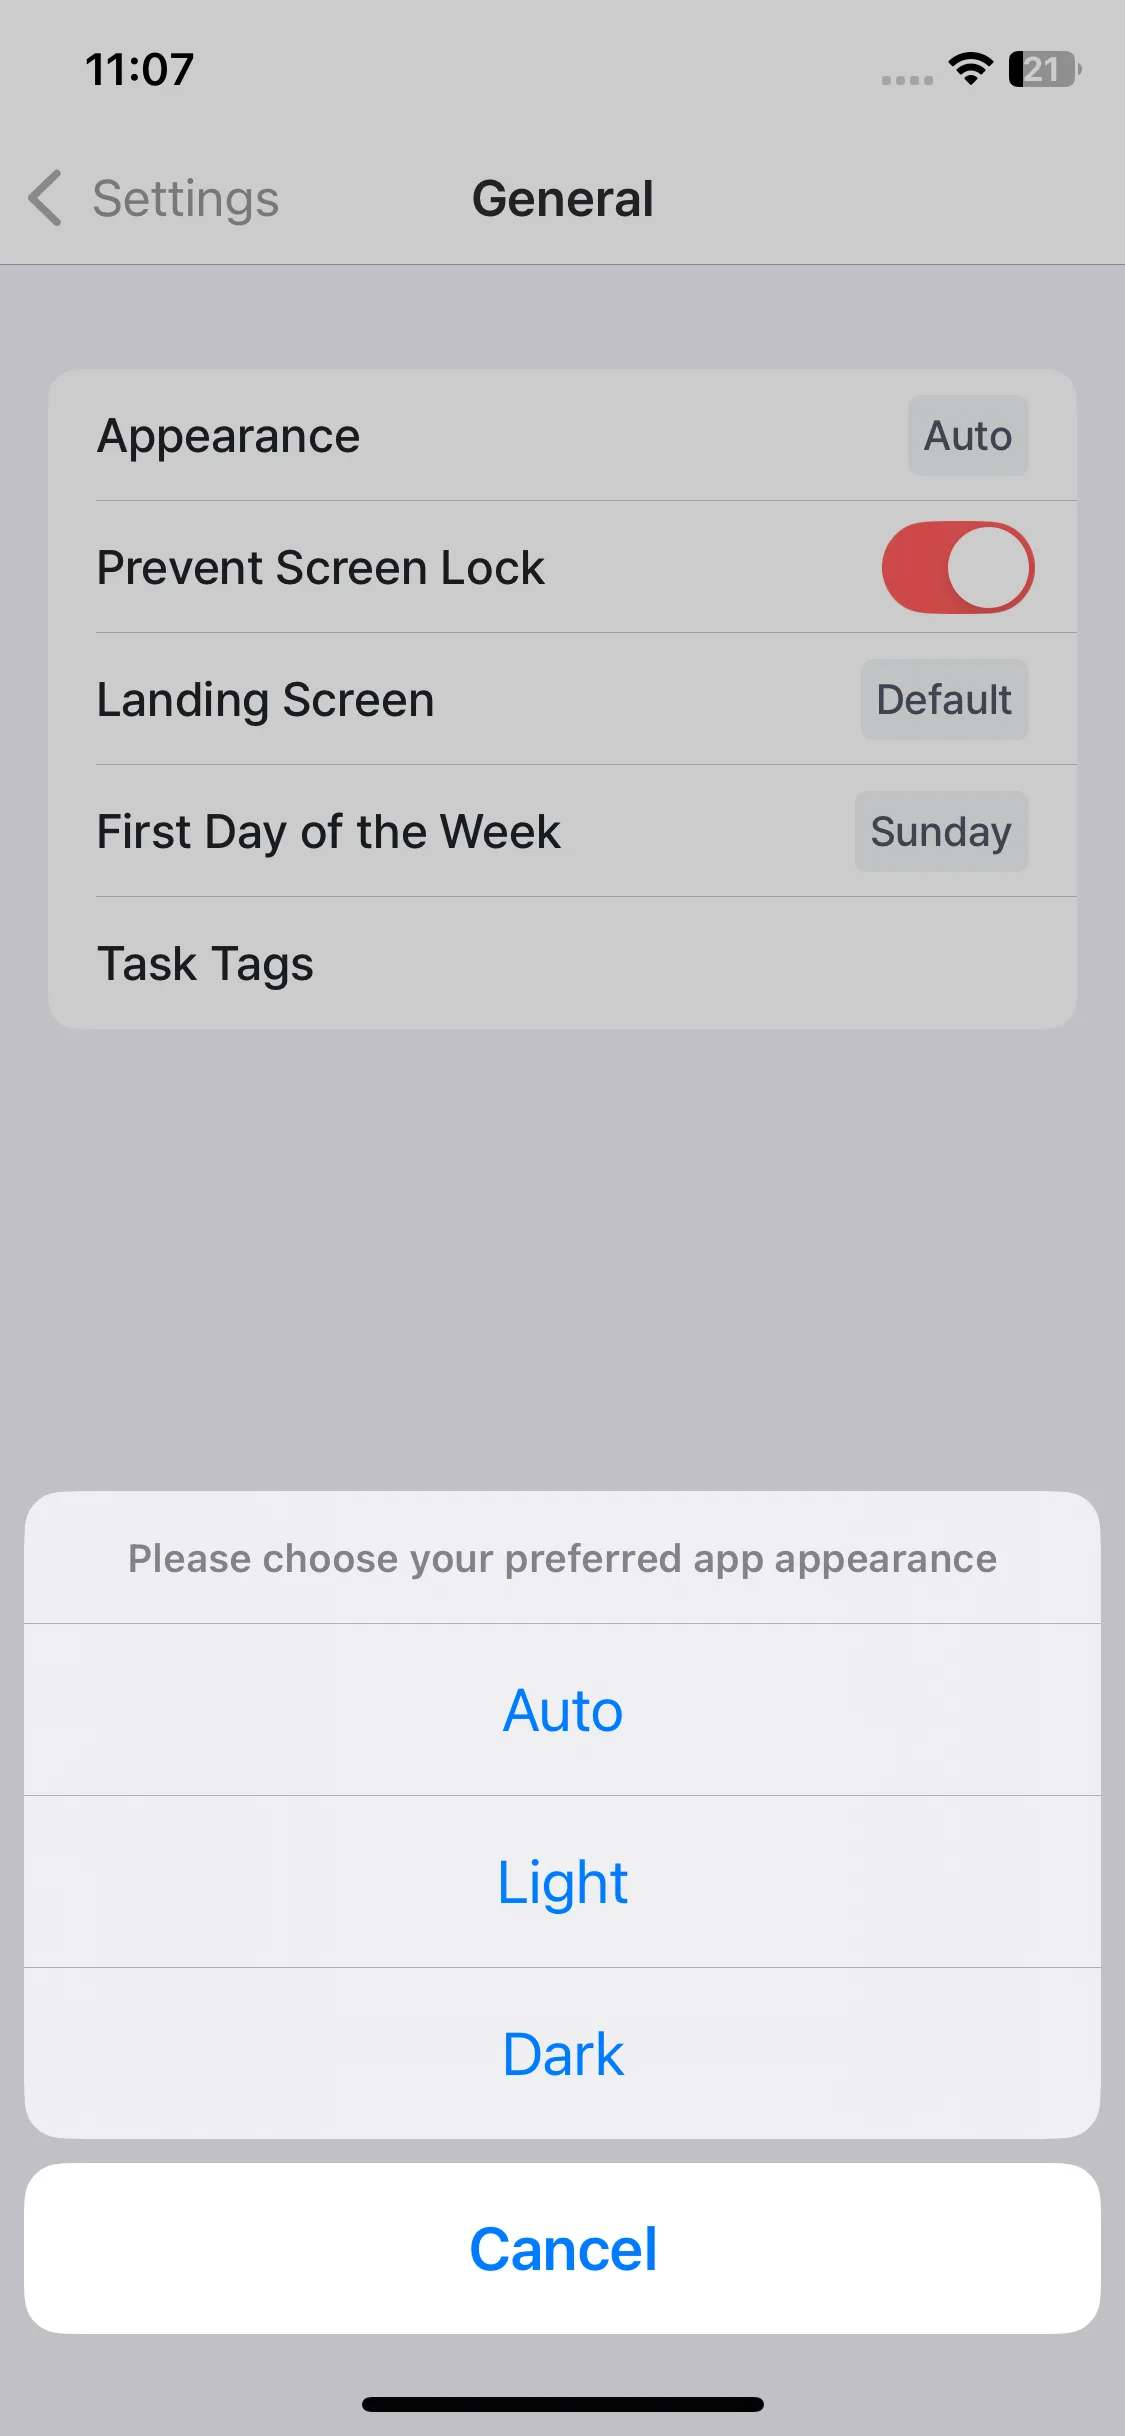Tap the Landing Screen row label
This screenshot has width=1125, height=2436.
point(266,700)
